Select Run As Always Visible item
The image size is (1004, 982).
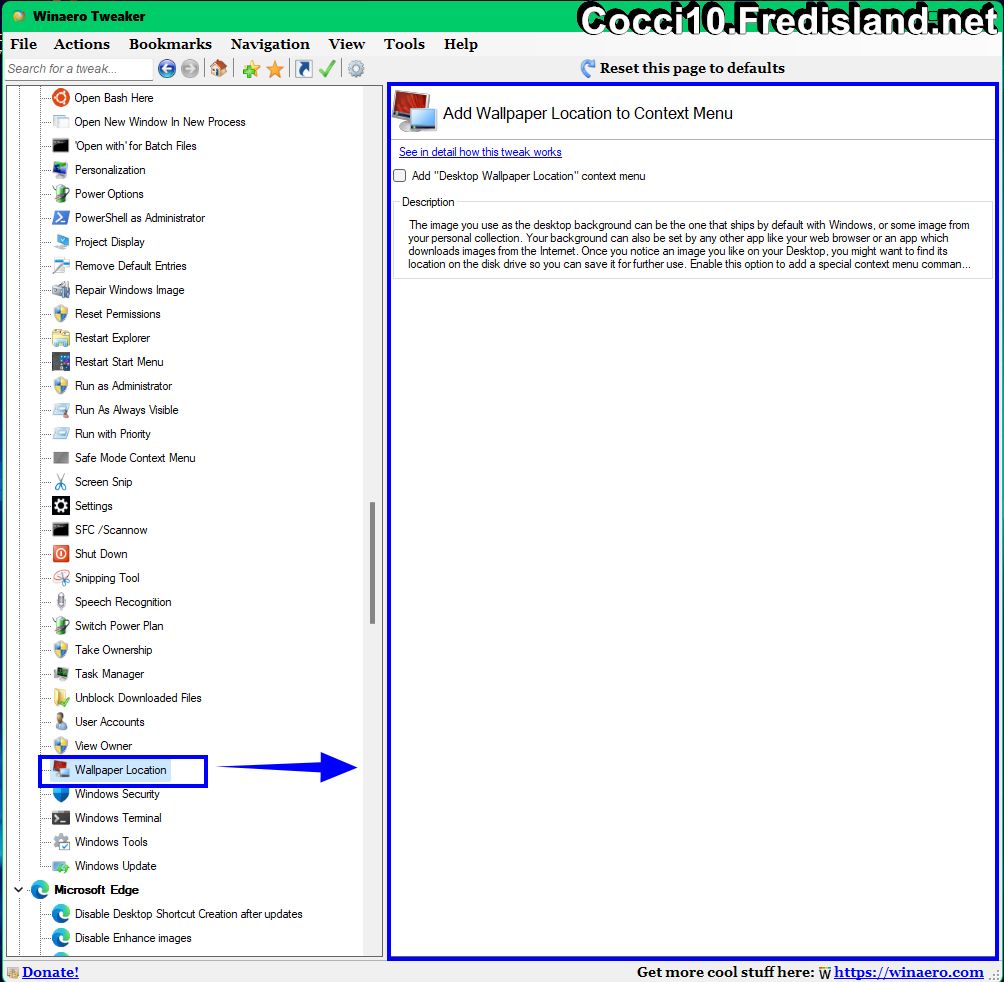coord(127,410)
